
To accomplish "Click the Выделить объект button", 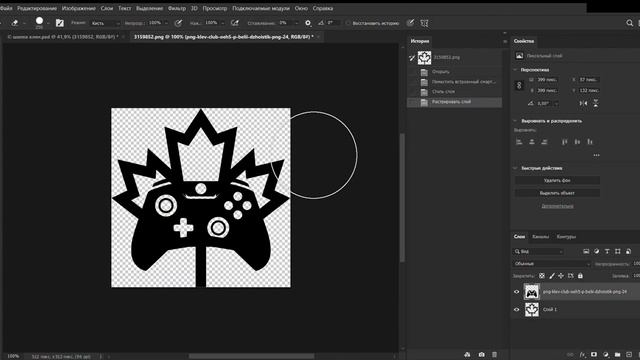I will point(557,193).
